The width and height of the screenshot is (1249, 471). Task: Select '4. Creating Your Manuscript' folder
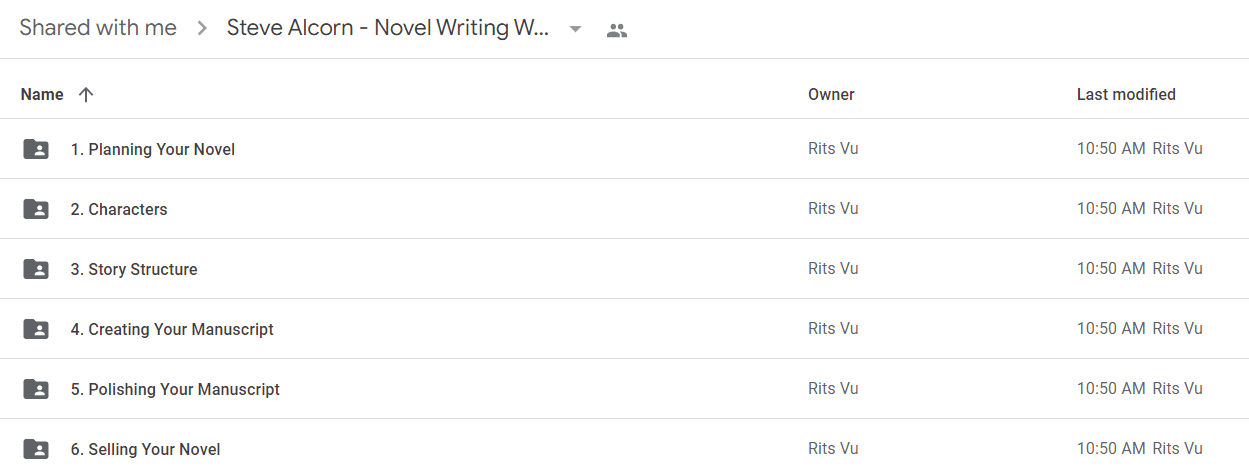(x=172, y=329)
